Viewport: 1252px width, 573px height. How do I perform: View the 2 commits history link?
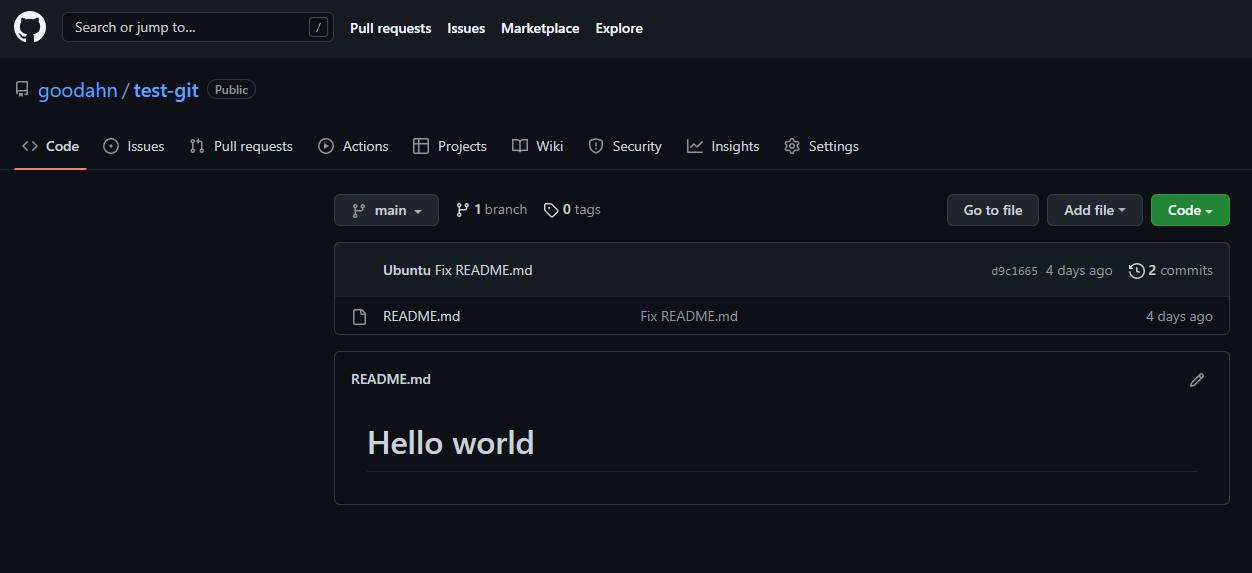pyautogui.click(x=1171, y=270)
